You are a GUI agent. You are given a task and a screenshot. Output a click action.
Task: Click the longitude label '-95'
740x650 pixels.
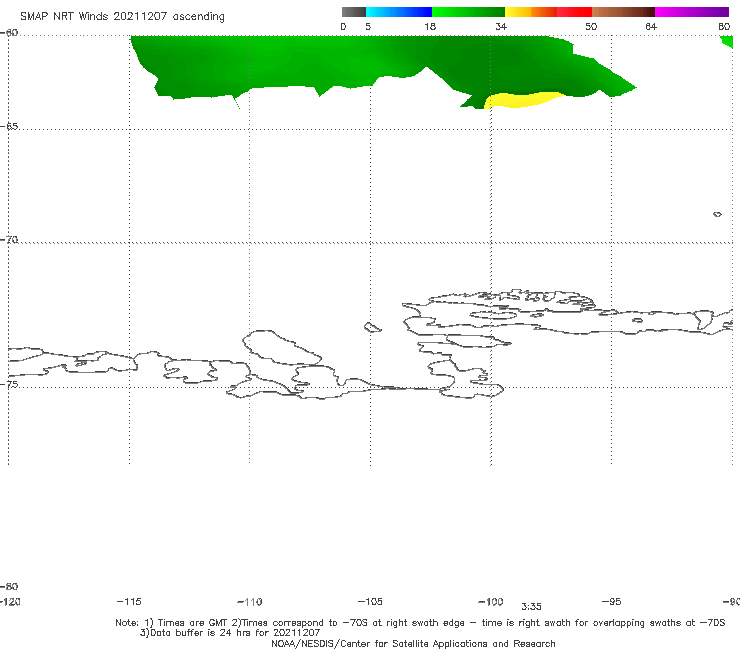[x=611, y=601]
